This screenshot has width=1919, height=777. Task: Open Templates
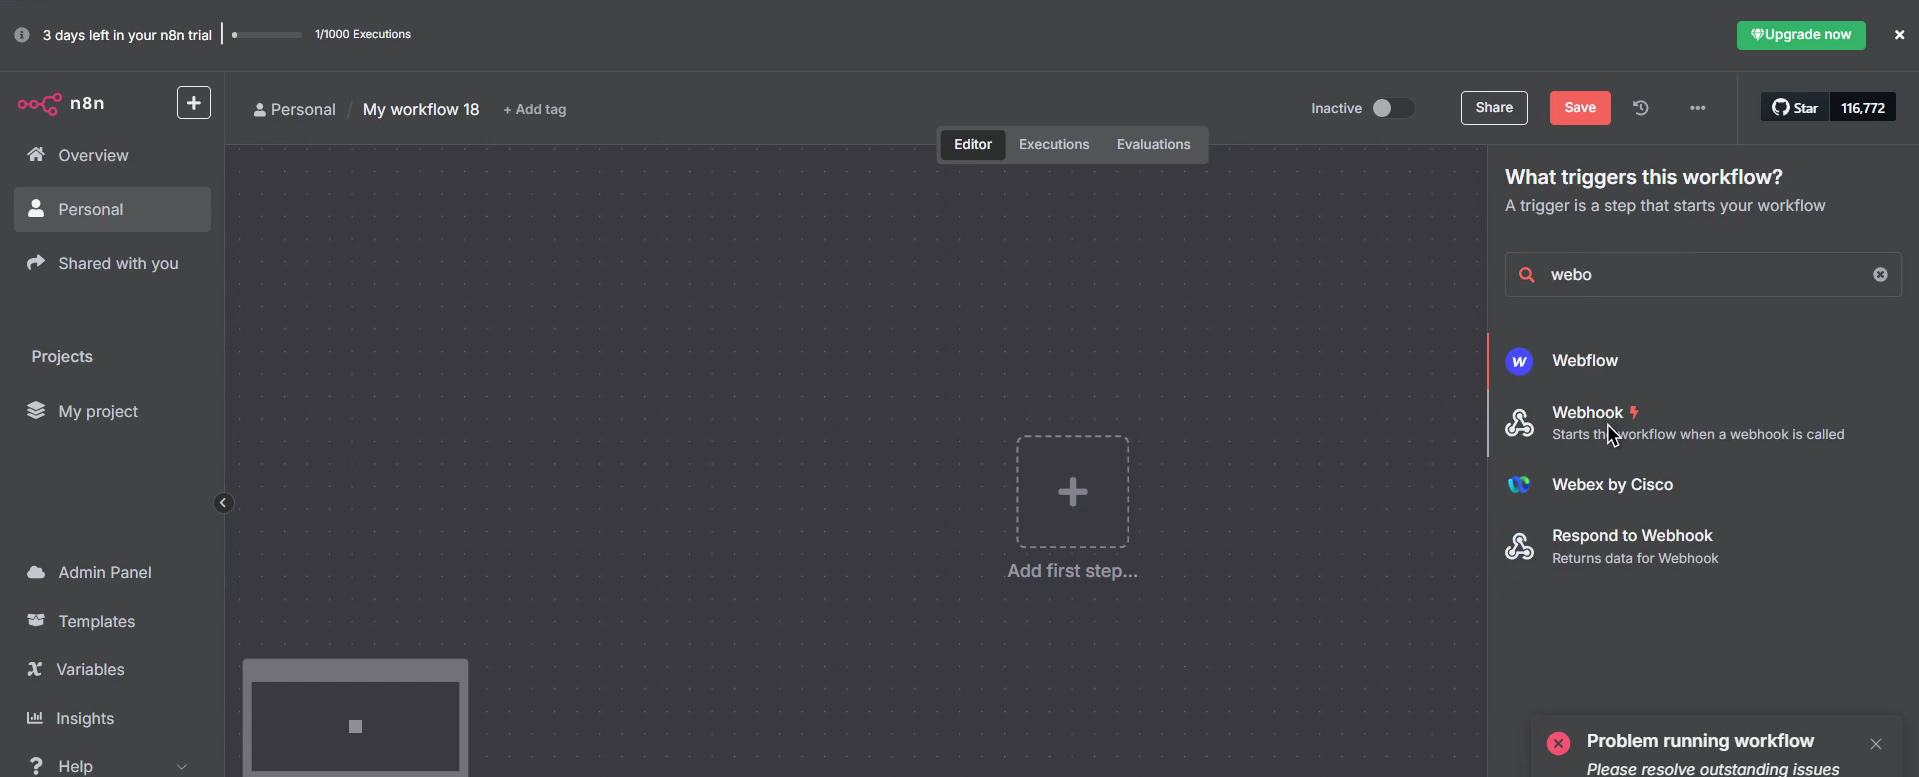[112, 622]
